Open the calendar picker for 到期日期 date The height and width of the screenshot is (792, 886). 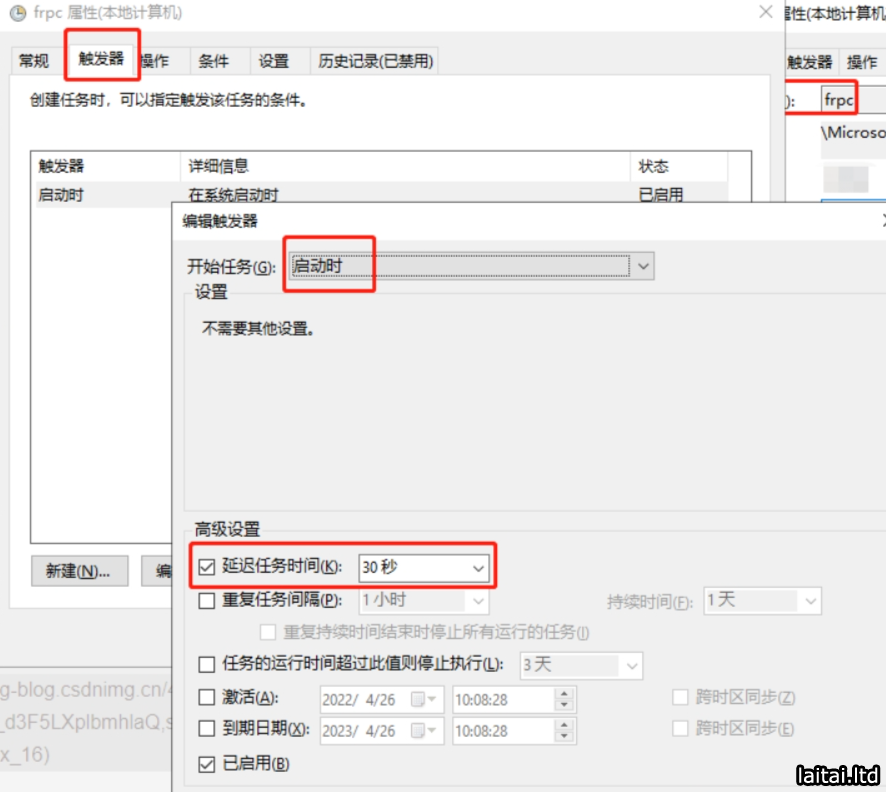coord(432,730)
